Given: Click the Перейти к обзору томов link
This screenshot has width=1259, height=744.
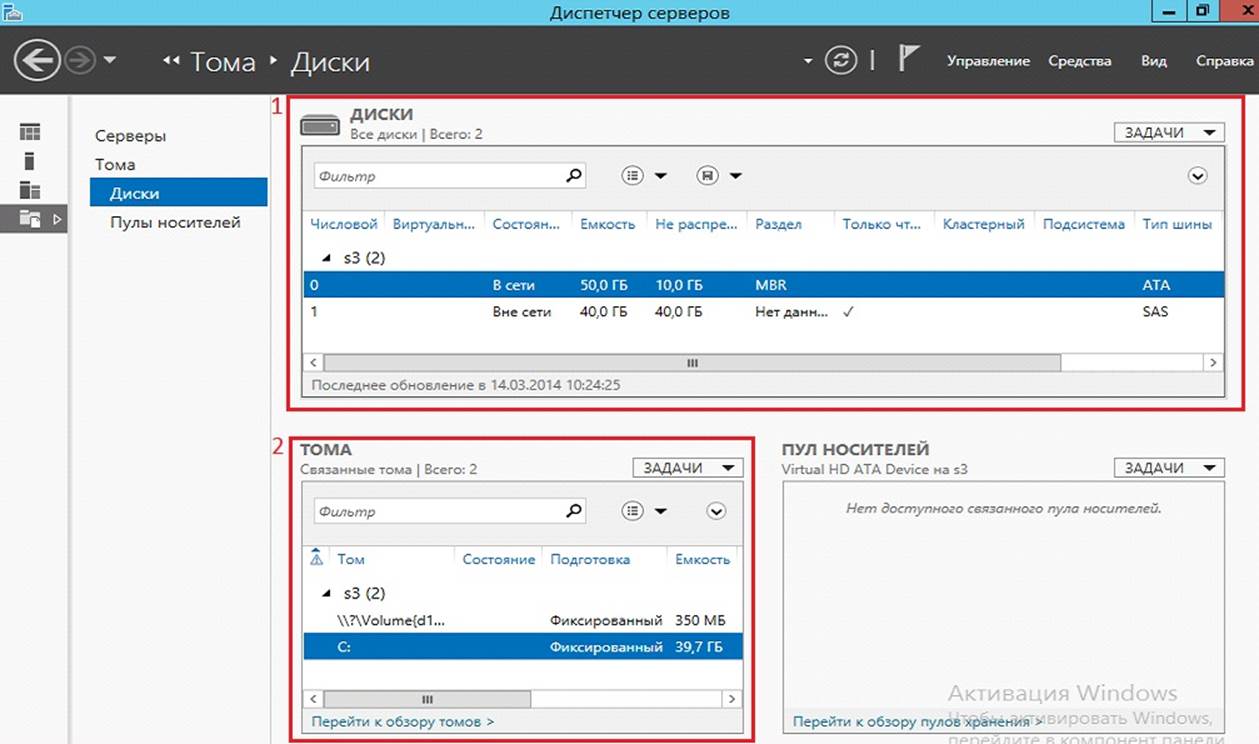Looking at the screenshot, I should pyautogui.click(x=402, y=721).
